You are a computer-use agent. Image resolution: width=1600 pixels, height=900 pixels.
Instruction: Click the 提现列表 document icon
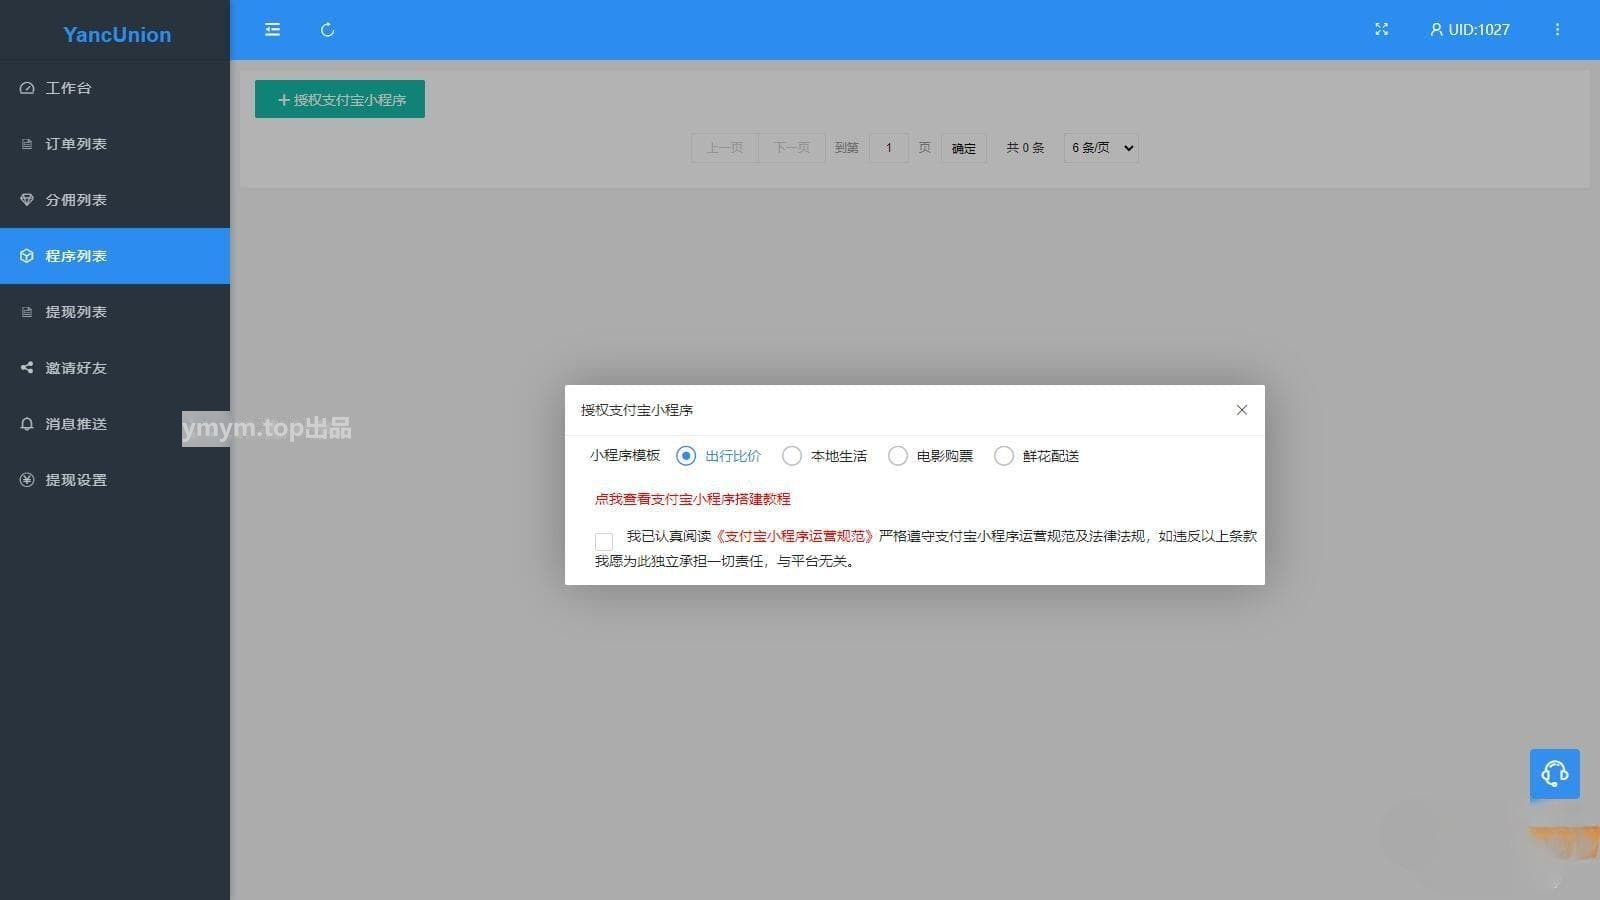(27, 312)
